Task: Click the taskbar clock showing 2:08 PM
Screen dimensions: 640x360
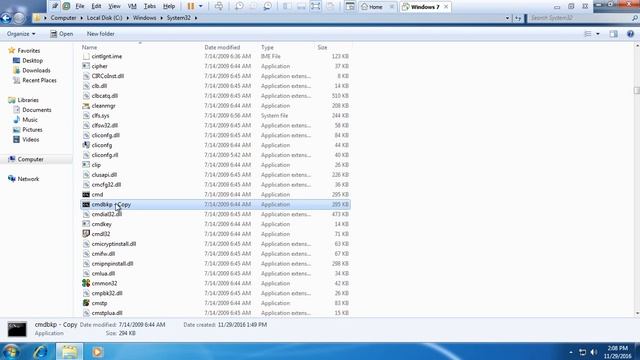Action: pos(617,352)
